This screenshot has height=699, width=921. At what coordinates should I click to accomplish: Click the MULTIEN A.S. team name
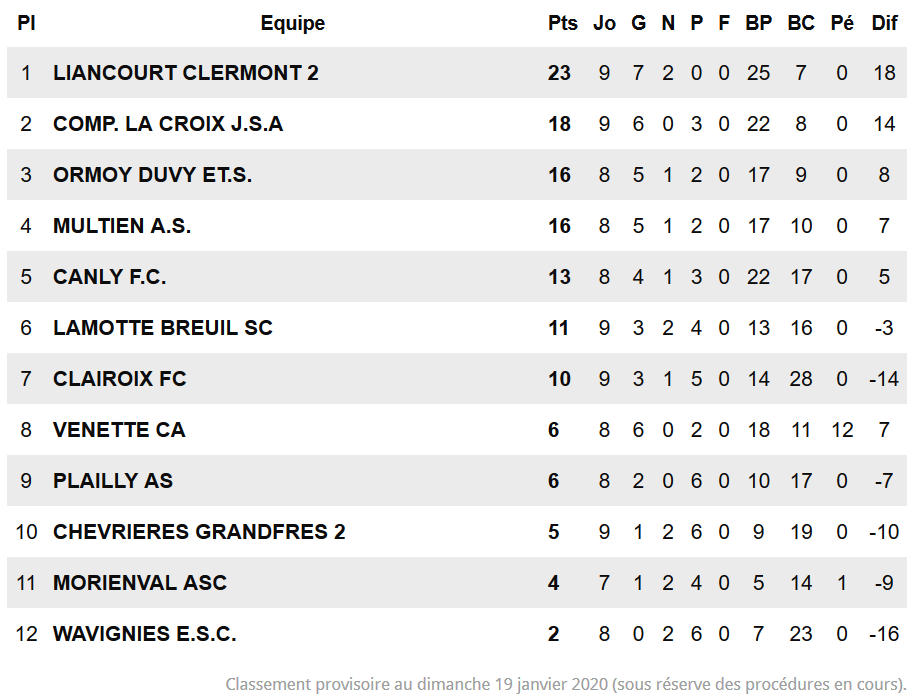click(122, 226)
